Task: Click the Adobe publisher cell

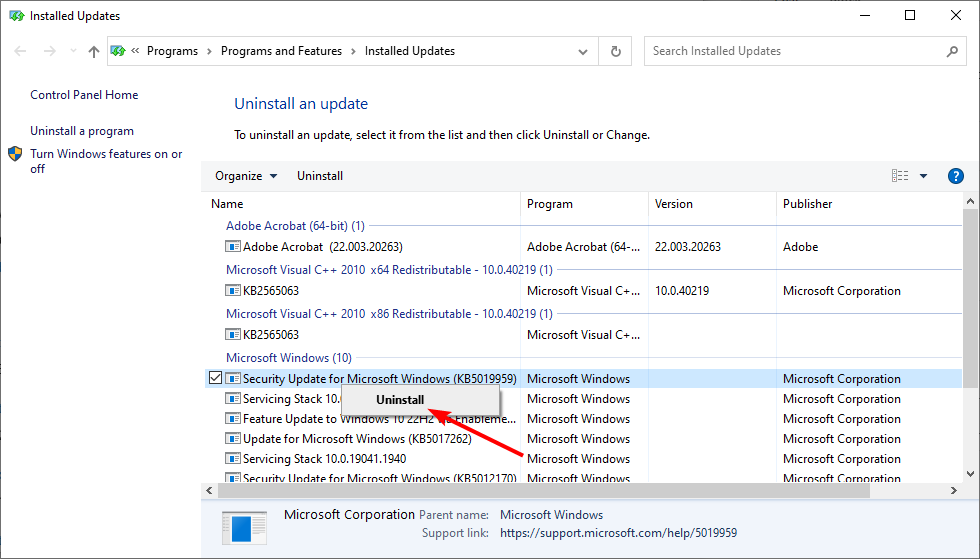Action: [801, 247]
